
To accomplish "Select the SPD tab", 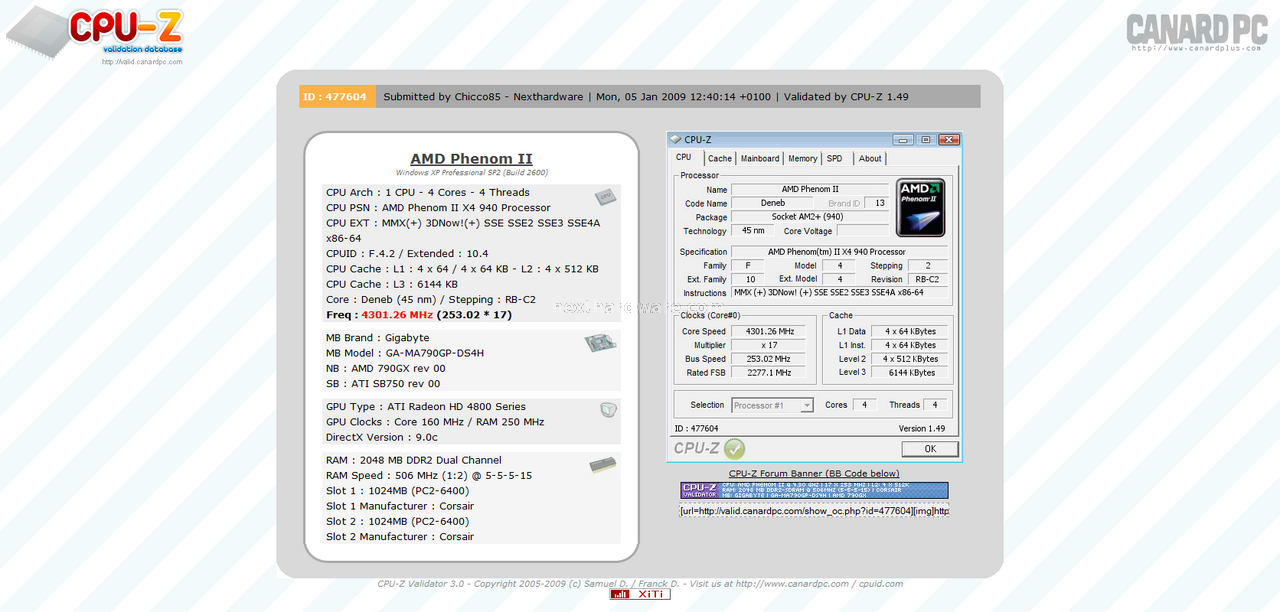I will (834, 158).
